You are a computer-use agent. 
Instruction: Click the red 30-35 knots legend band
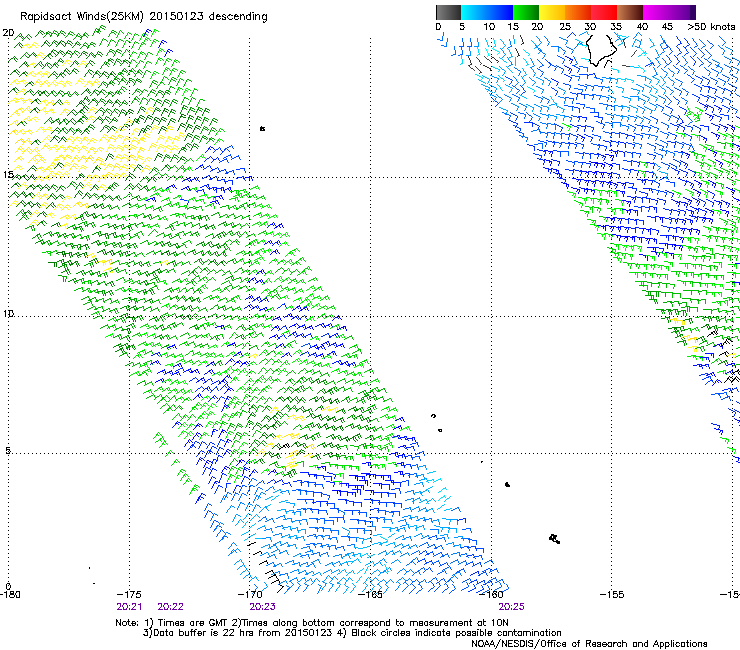pyautogui.click(x=604, y=12)
